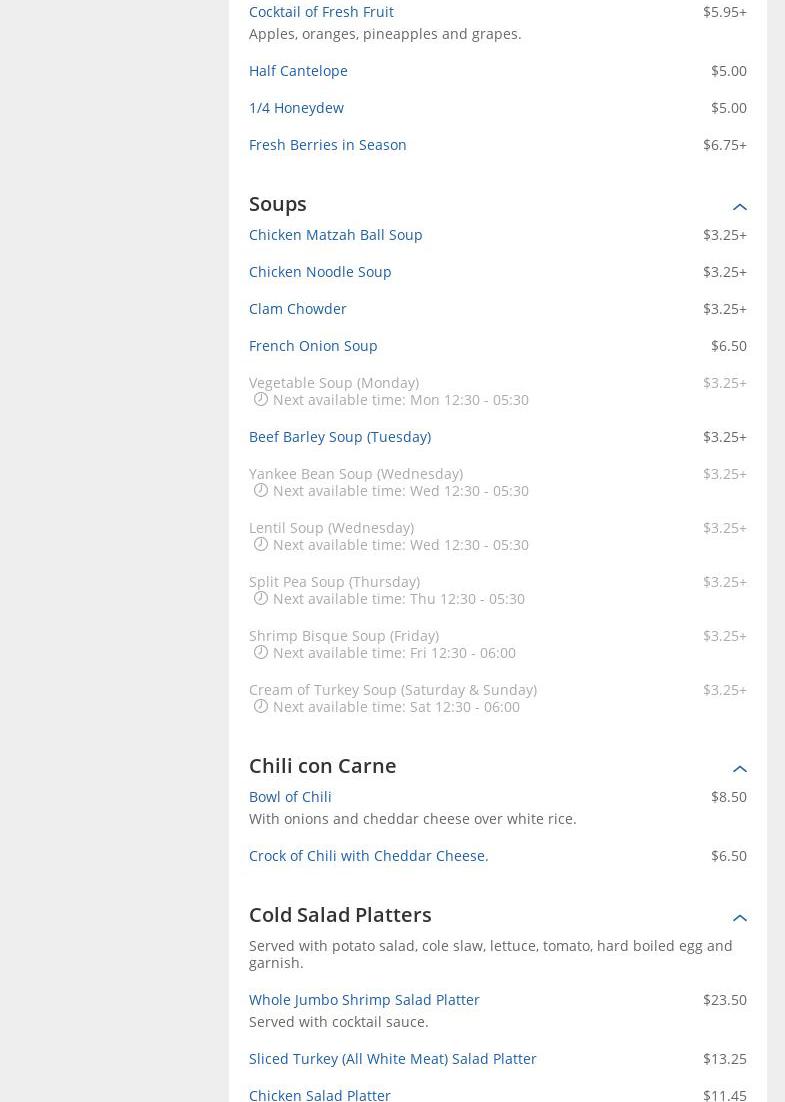Select French Onion Soup

[313, 345]
